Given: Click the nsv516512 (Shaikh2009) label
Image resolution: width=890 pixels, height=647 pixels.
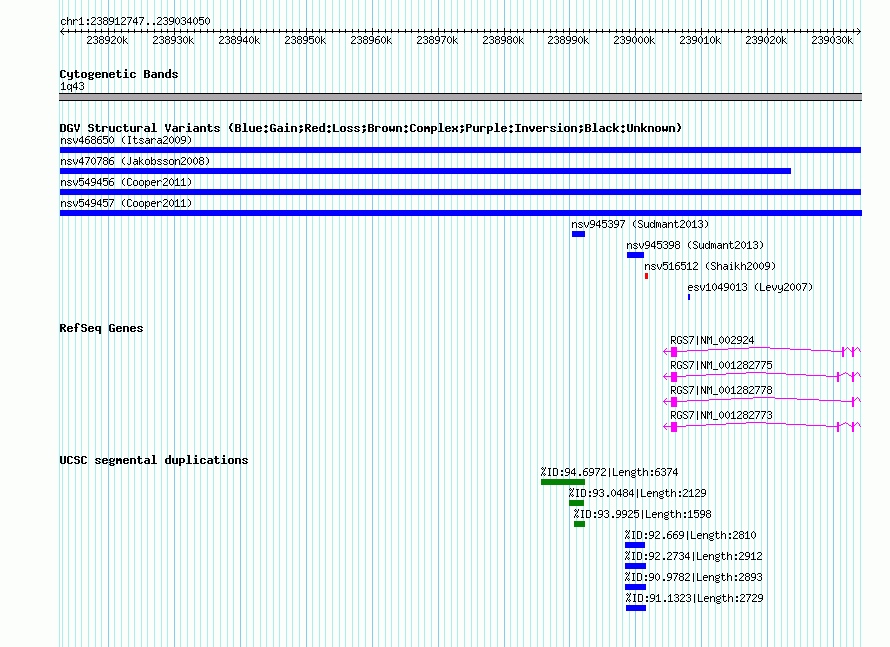Looking at the screenshot, I should coord(710,266).
